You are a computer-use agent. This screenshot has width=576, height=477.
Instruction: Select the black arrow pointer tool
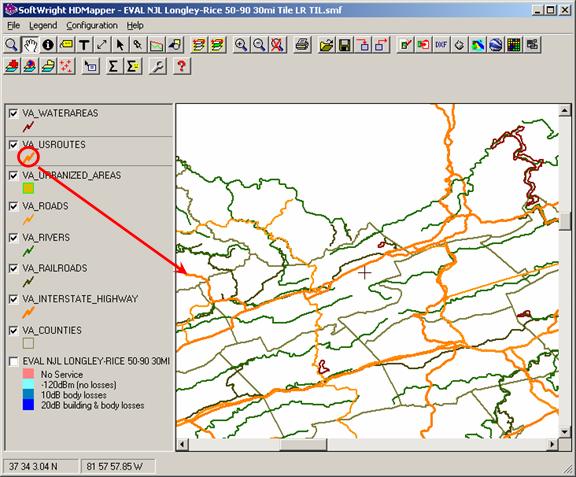120,45
